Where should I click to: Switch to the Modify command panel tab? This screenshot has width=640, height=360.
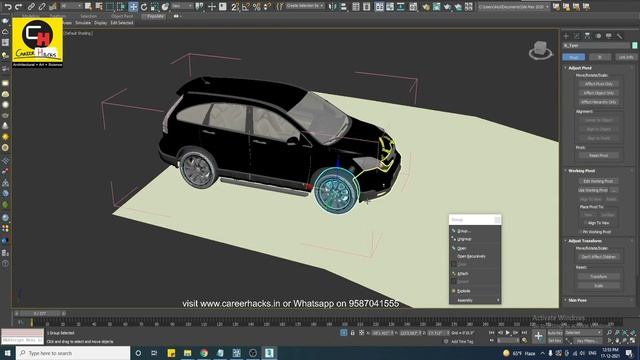click(577, 36)
